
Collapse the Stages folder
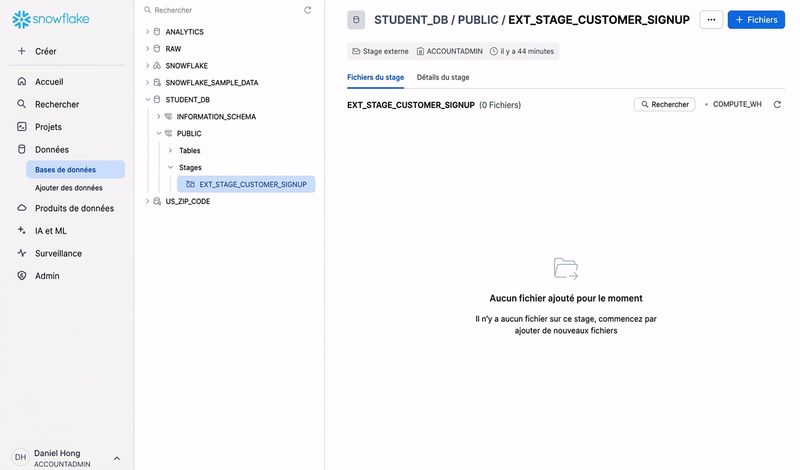[170, 167]
